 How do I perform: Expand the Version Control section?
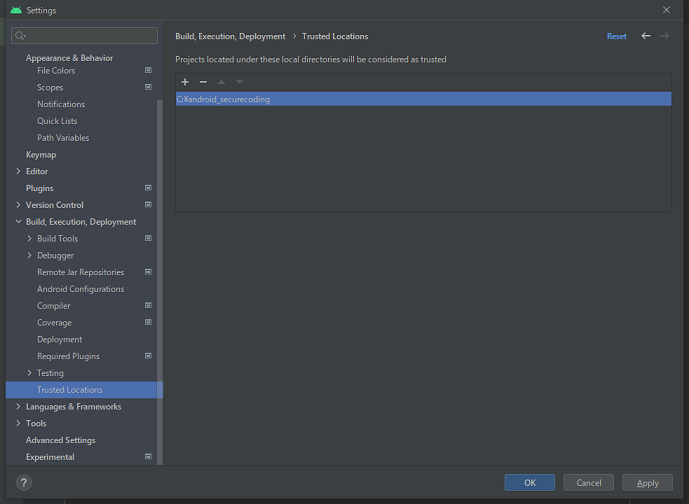(18, 205)
